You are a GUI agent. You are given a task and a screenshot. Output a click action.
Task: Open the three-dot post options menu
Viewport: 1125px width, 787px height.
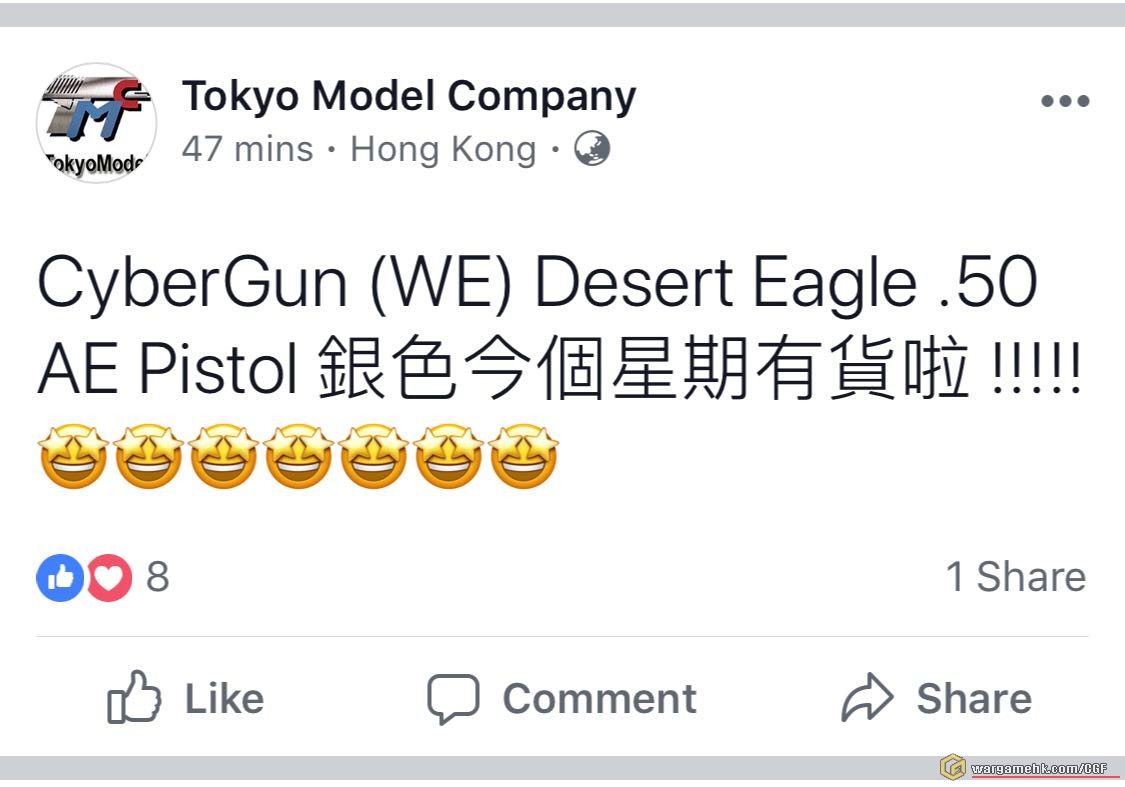click(1065, 101)
